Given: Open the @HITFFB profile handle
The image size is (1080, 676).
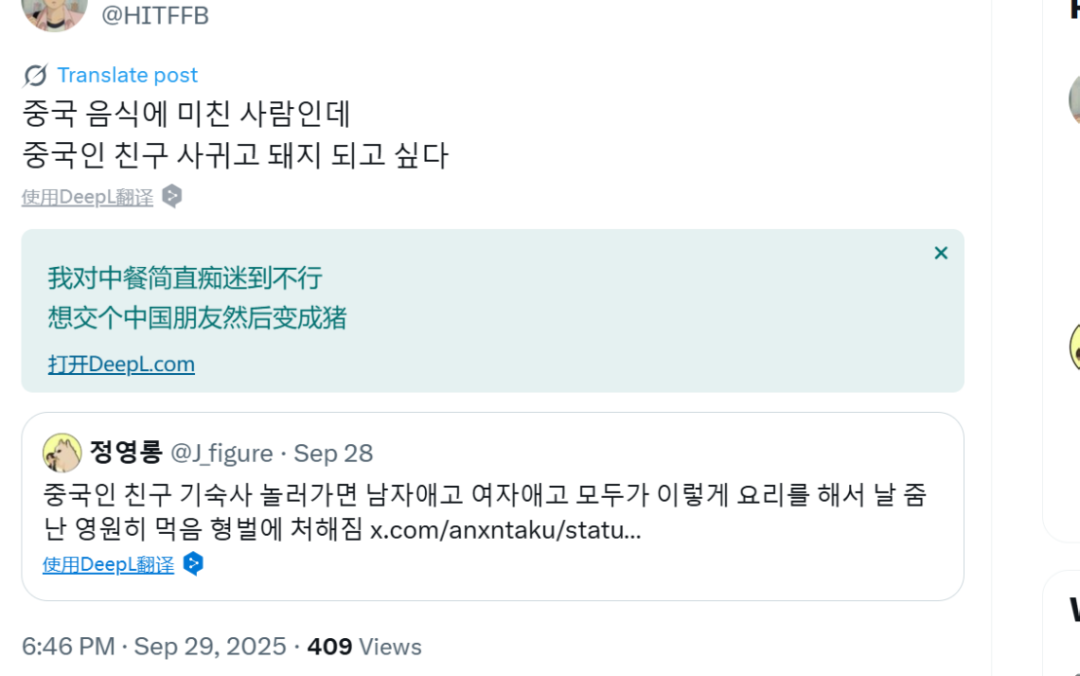Looking at the screenshot, I should pyautogui.click(x=155, y=15).
